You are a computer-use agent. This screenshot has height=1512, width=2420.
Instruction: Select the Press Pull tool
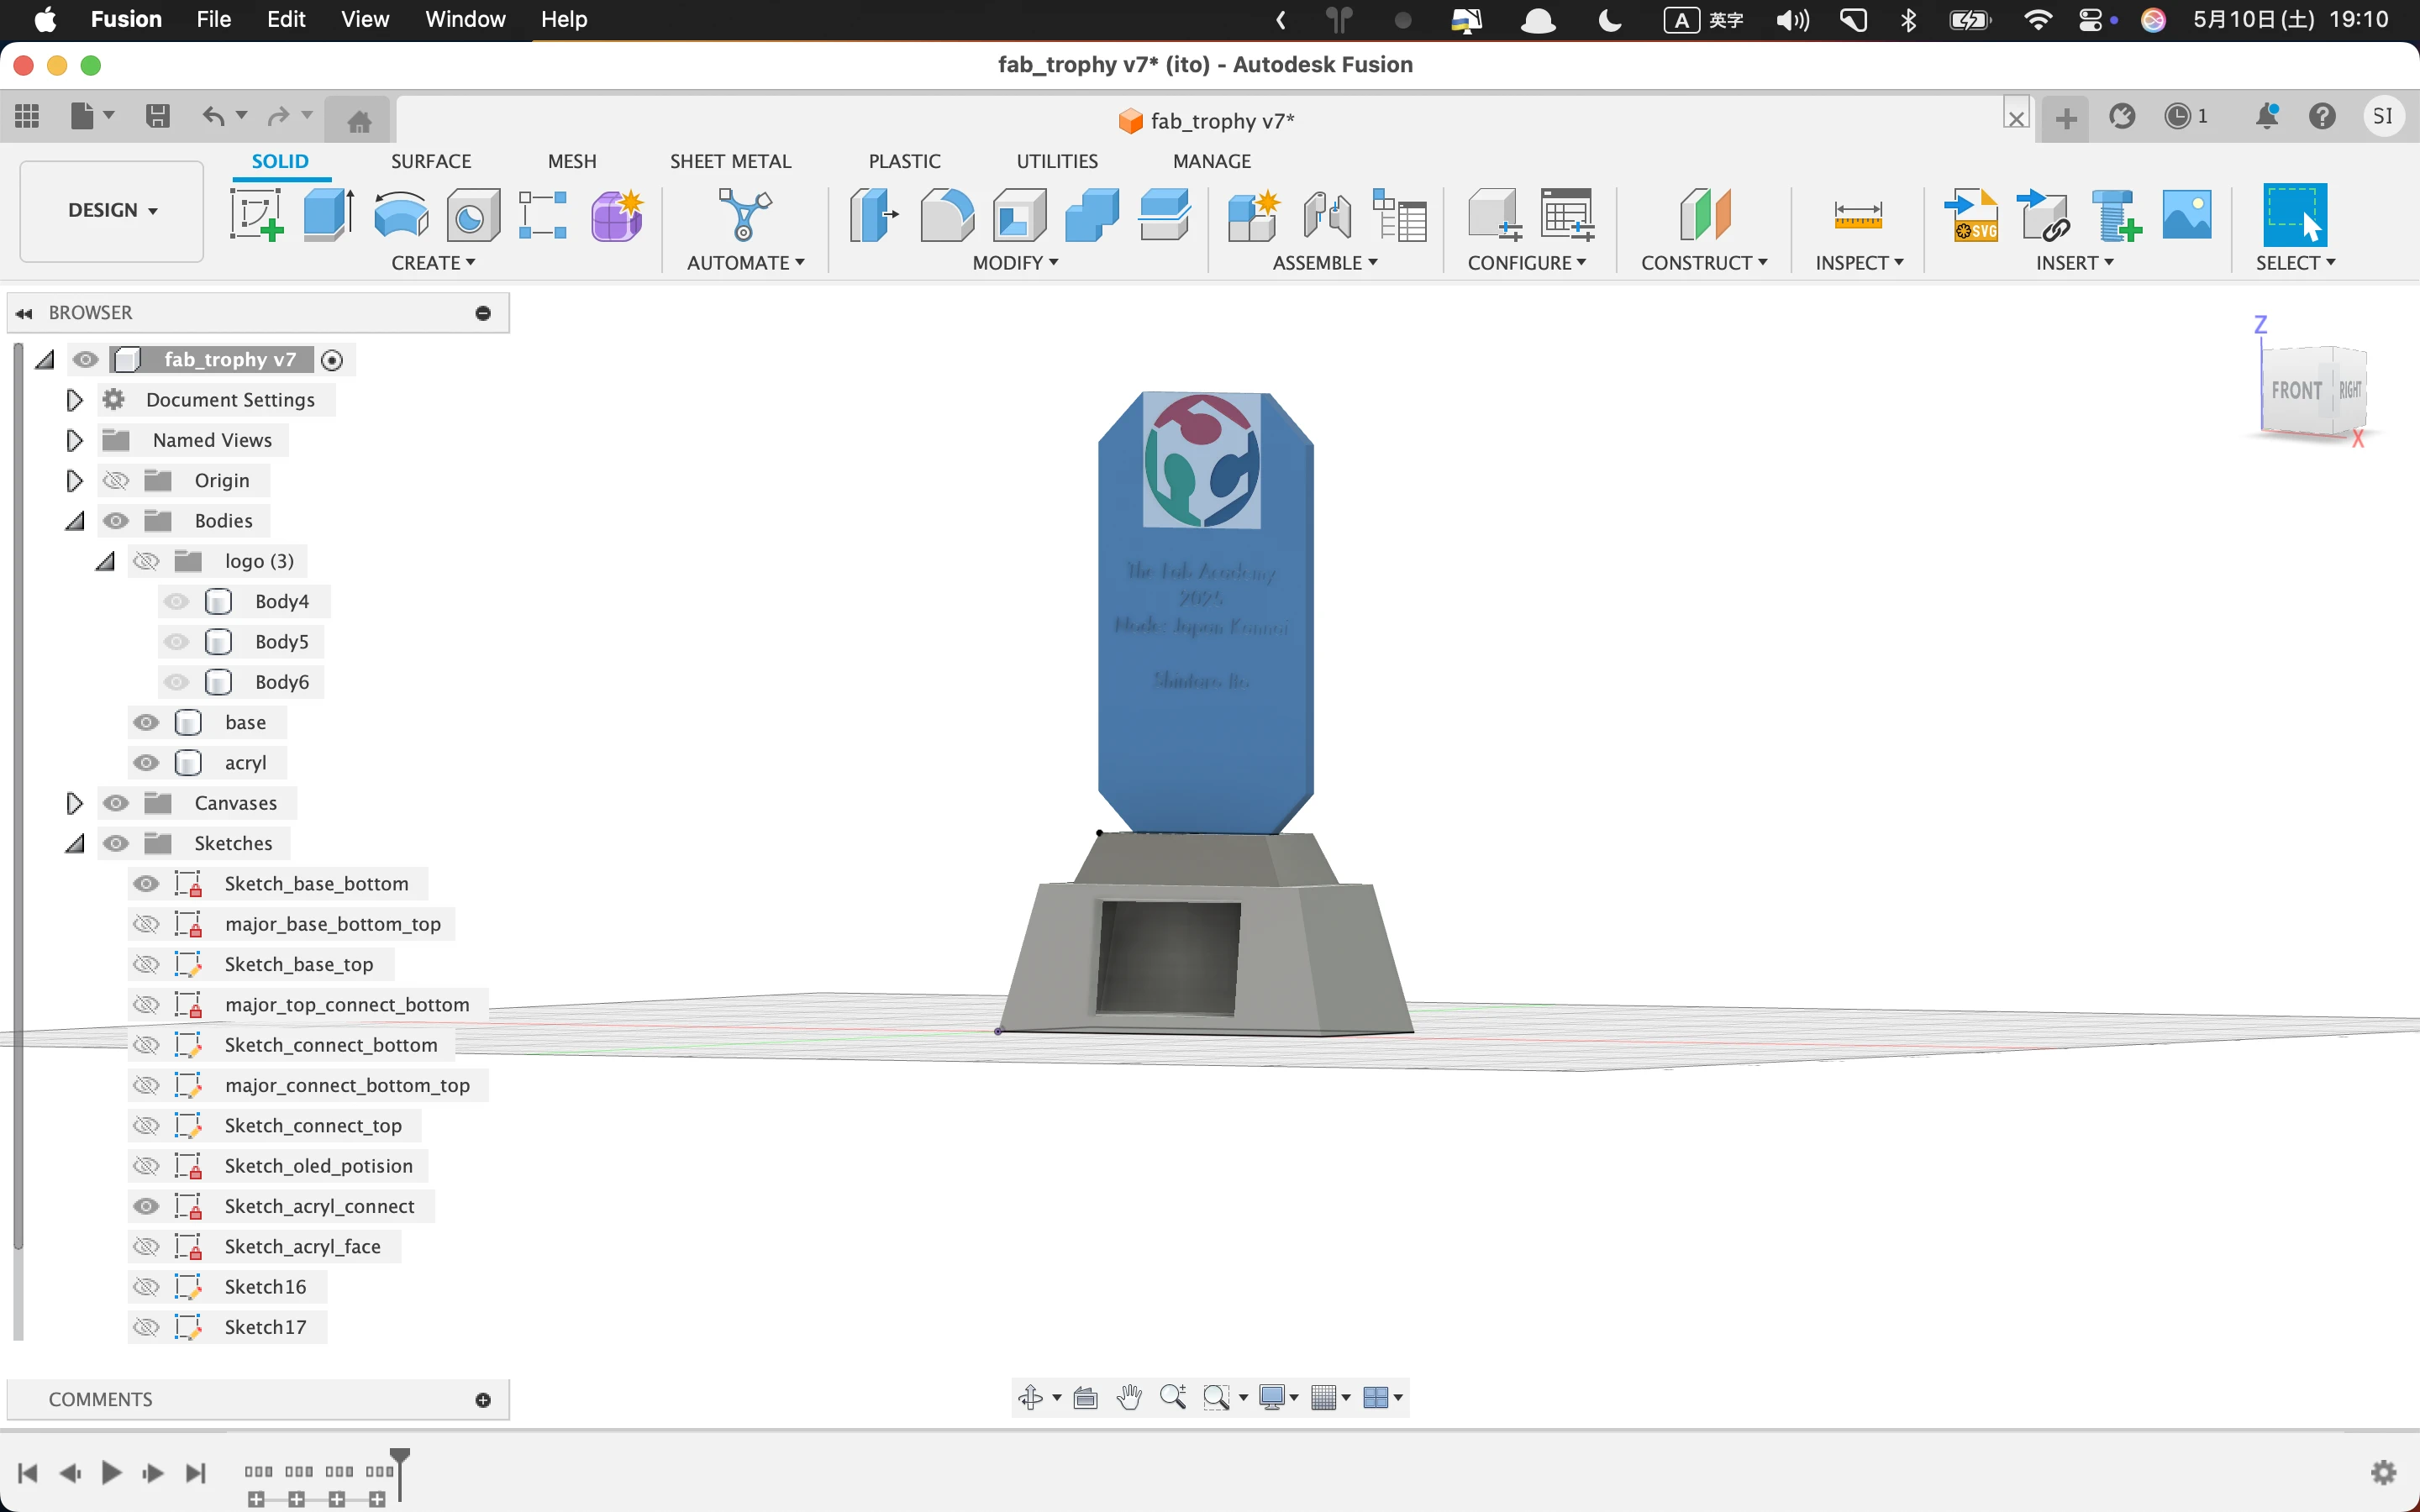point(874,215)
